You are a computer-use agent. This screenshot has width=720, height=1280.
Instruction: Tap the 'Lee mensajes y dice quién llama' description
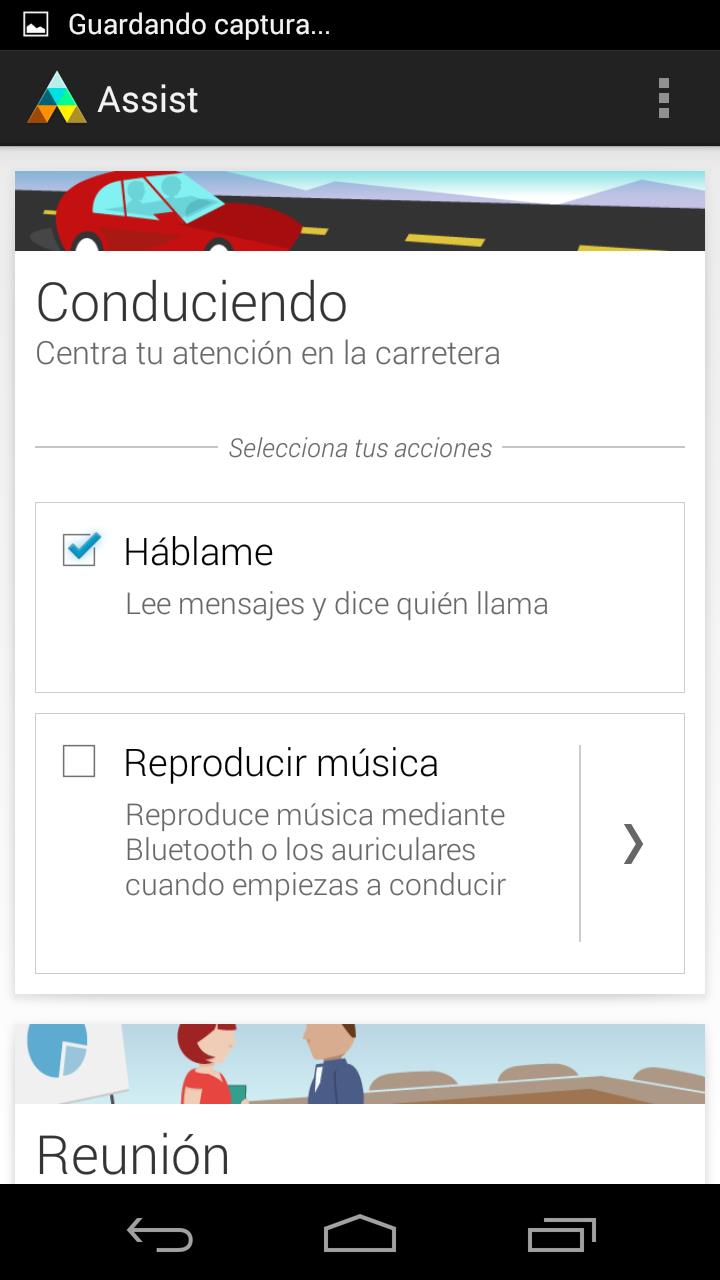pyautogui.click(x=336, y=604)
